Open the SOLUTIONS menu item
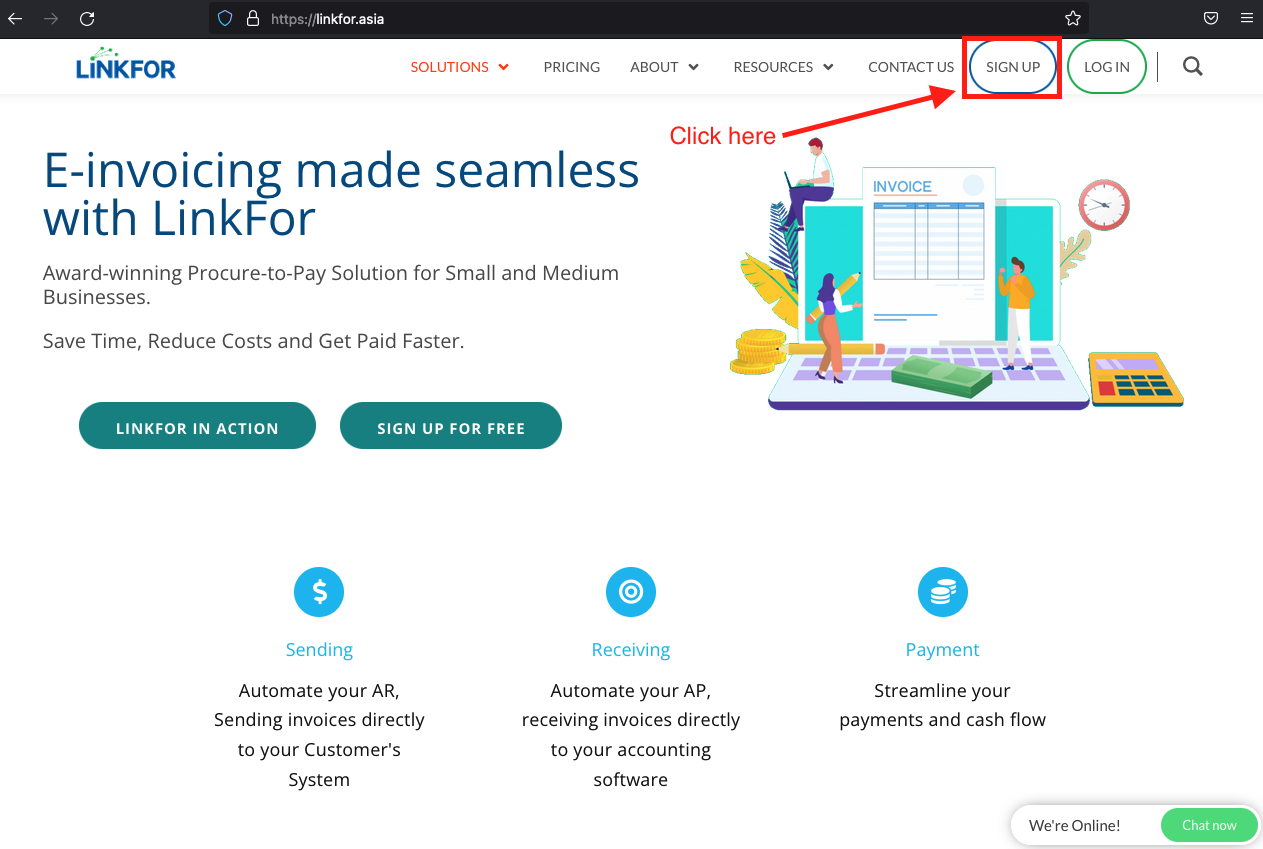1263x849 pixels. [x=449, y=67]
